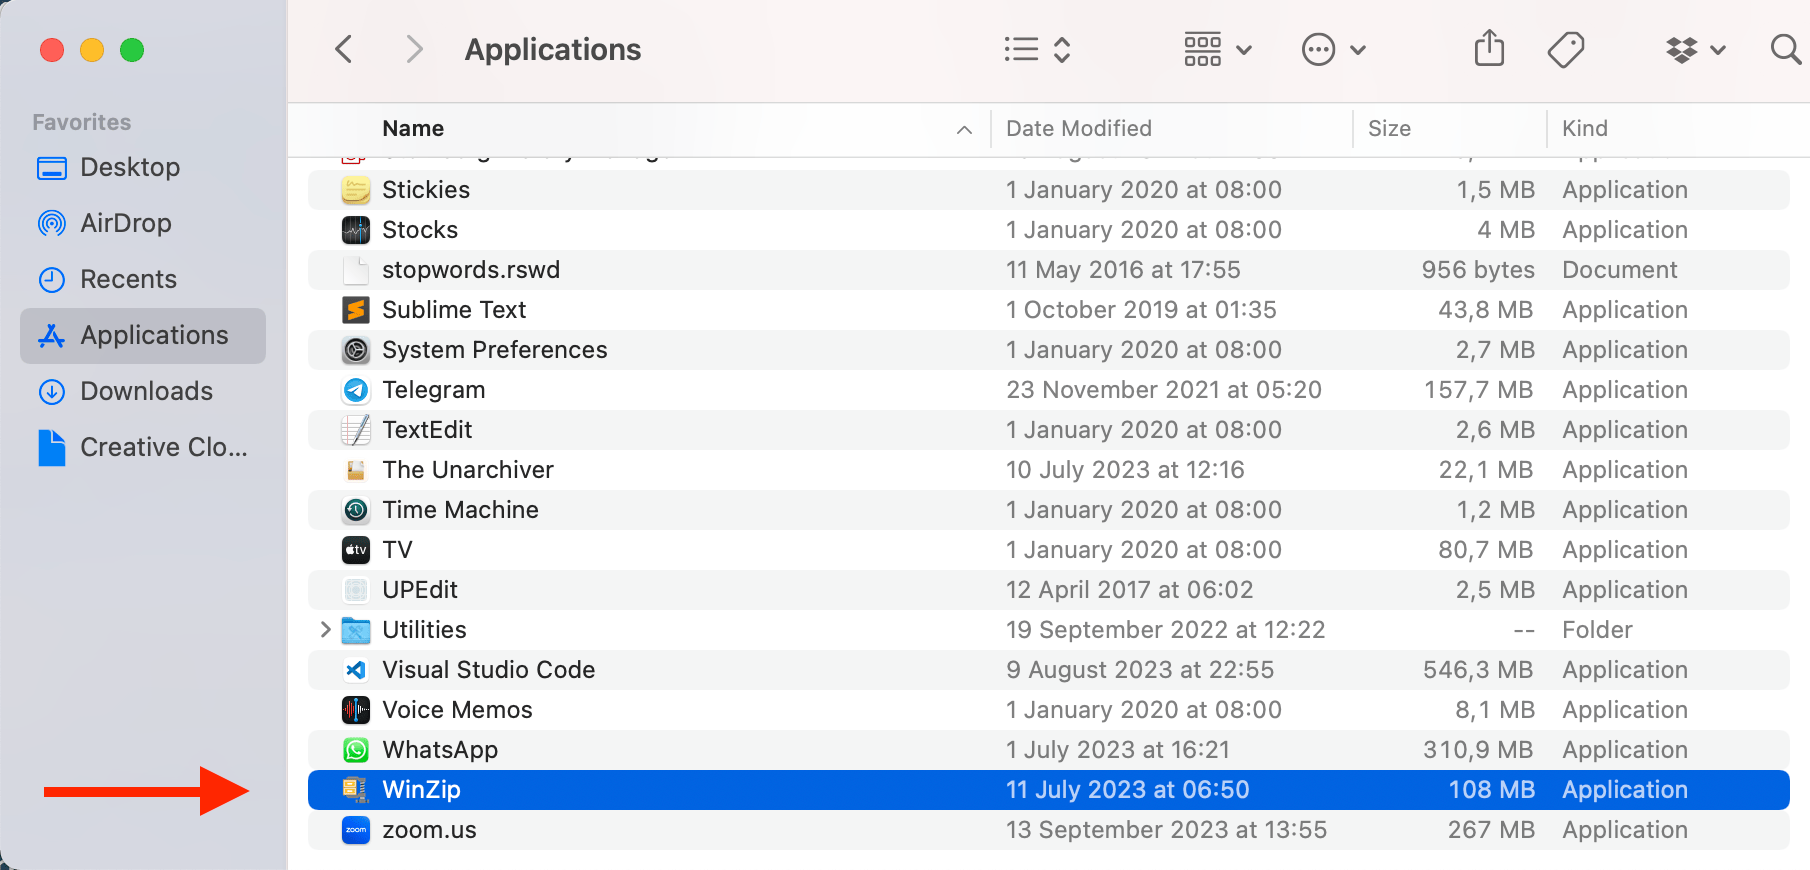
Task: Select the WinZip app icon
Action: click(356, 790)
